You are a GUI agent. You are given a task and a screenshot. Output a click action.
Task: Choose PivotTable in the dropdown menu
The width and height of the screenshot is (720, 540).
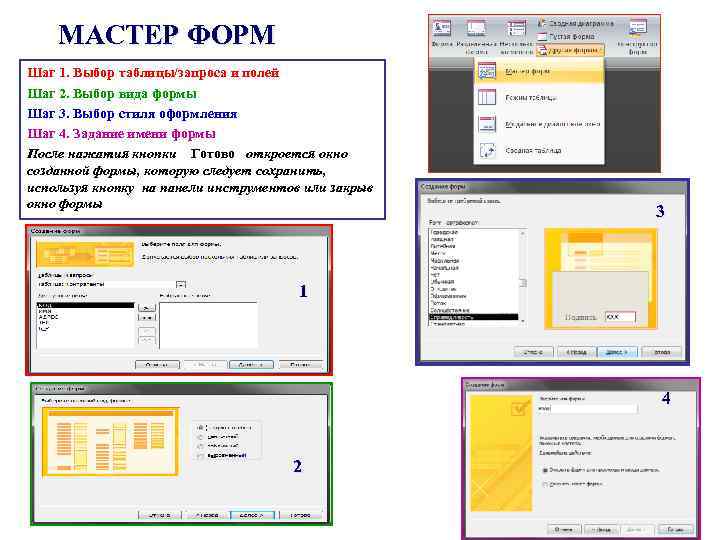tap(539, 150)
